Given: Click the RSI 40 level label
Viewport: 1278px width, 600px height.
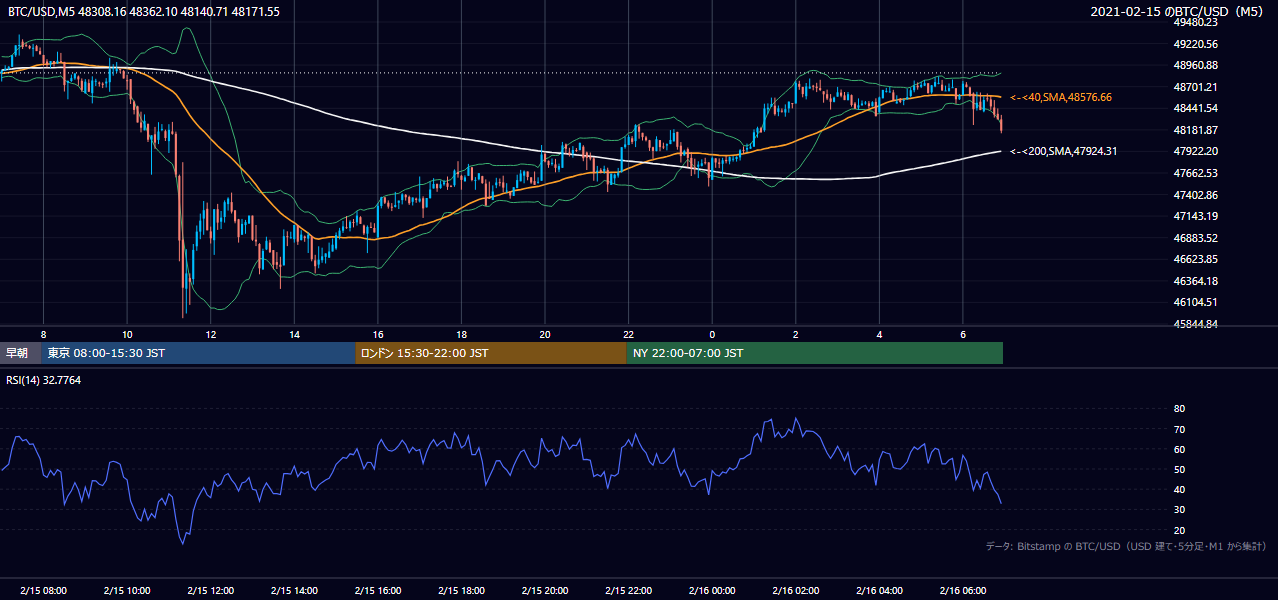Looking at the screenshot, I should click(1179, 489).
